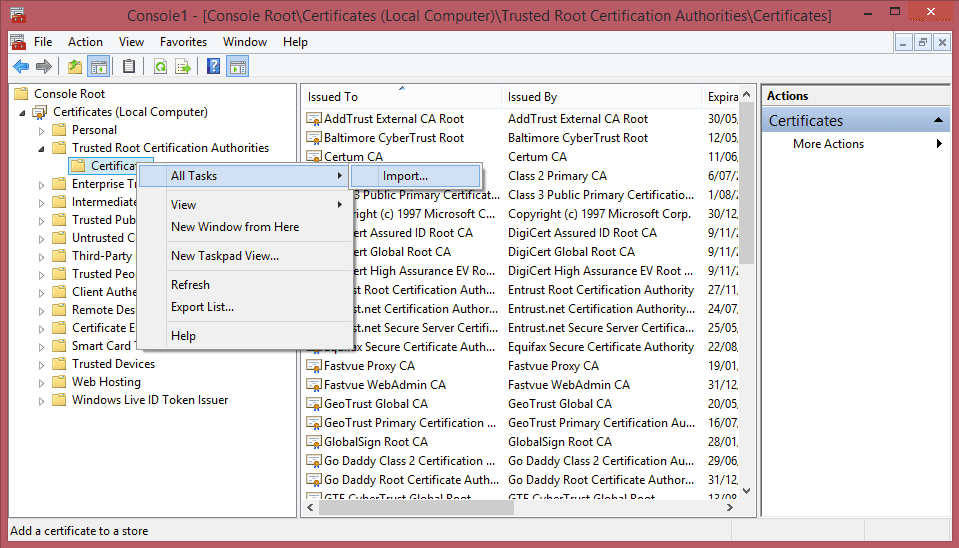Image resolution: width=959 pixels, height=548 pixels.
Task: Choose Export List... in the context menu
Action: pyautogui.click(x=245, y=307)
